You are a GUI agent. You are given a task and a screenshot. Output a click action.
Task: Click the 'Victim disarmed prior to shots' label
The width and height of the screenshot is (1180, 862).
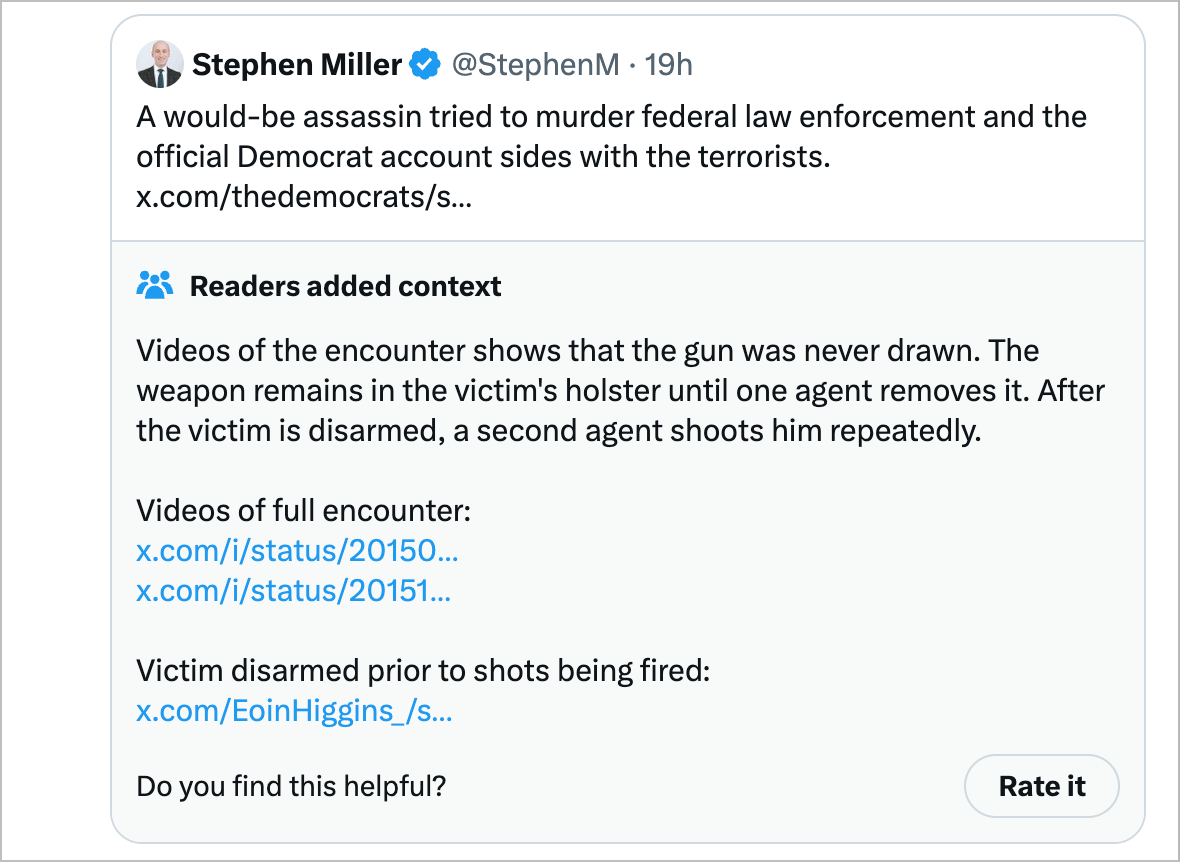[x=422, y=670]
